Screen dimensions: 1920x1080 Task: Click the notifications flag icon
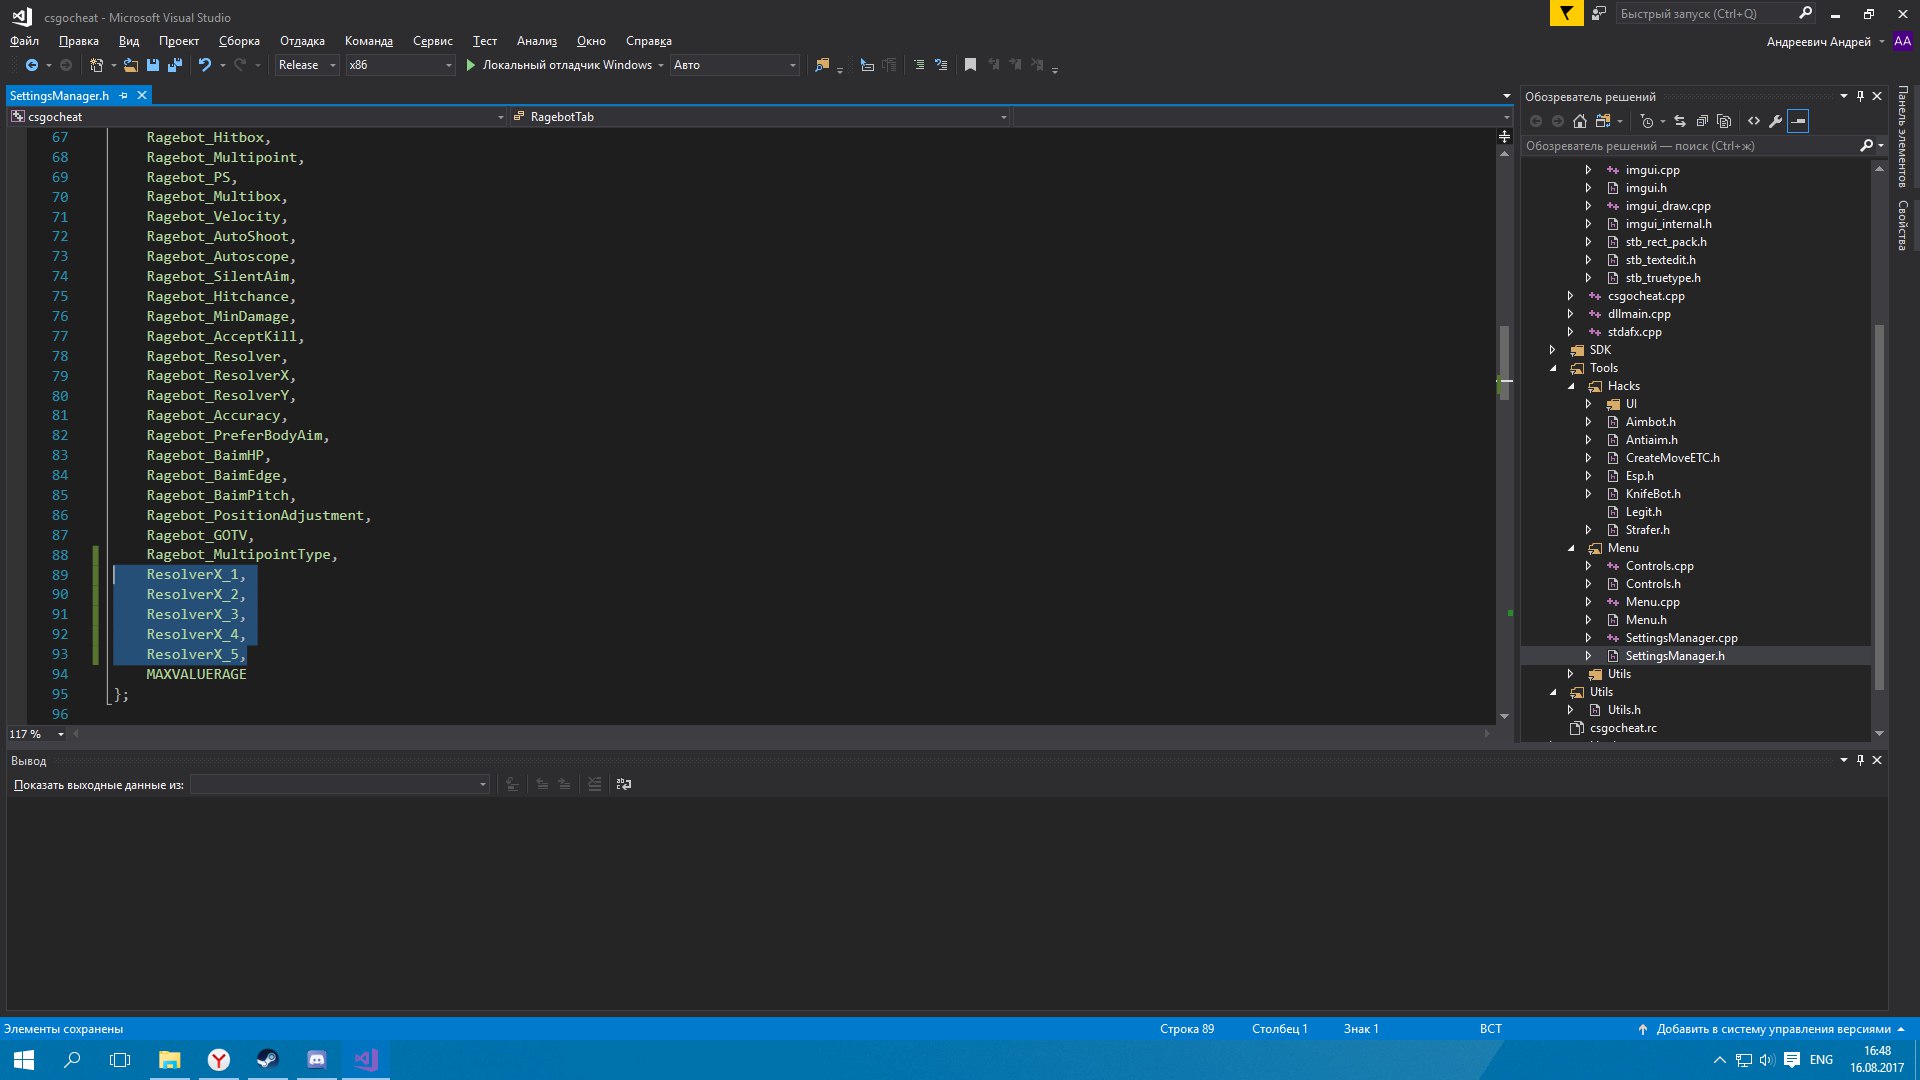click(1566, 13)
